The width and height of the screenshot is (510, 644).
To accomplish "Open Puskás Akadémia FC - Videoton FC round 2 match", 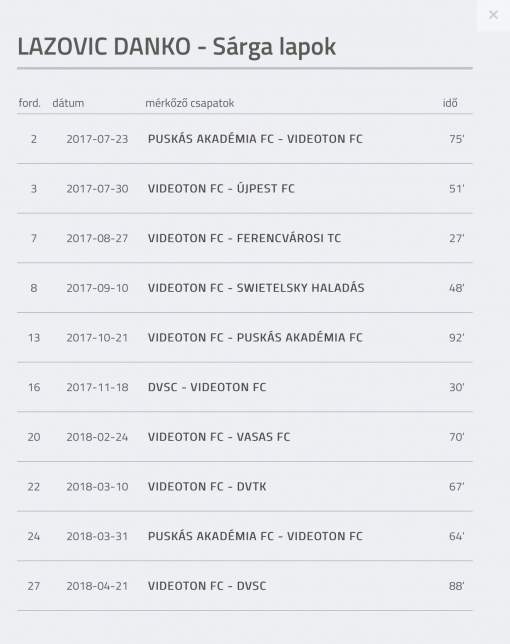I will [255, 139].
